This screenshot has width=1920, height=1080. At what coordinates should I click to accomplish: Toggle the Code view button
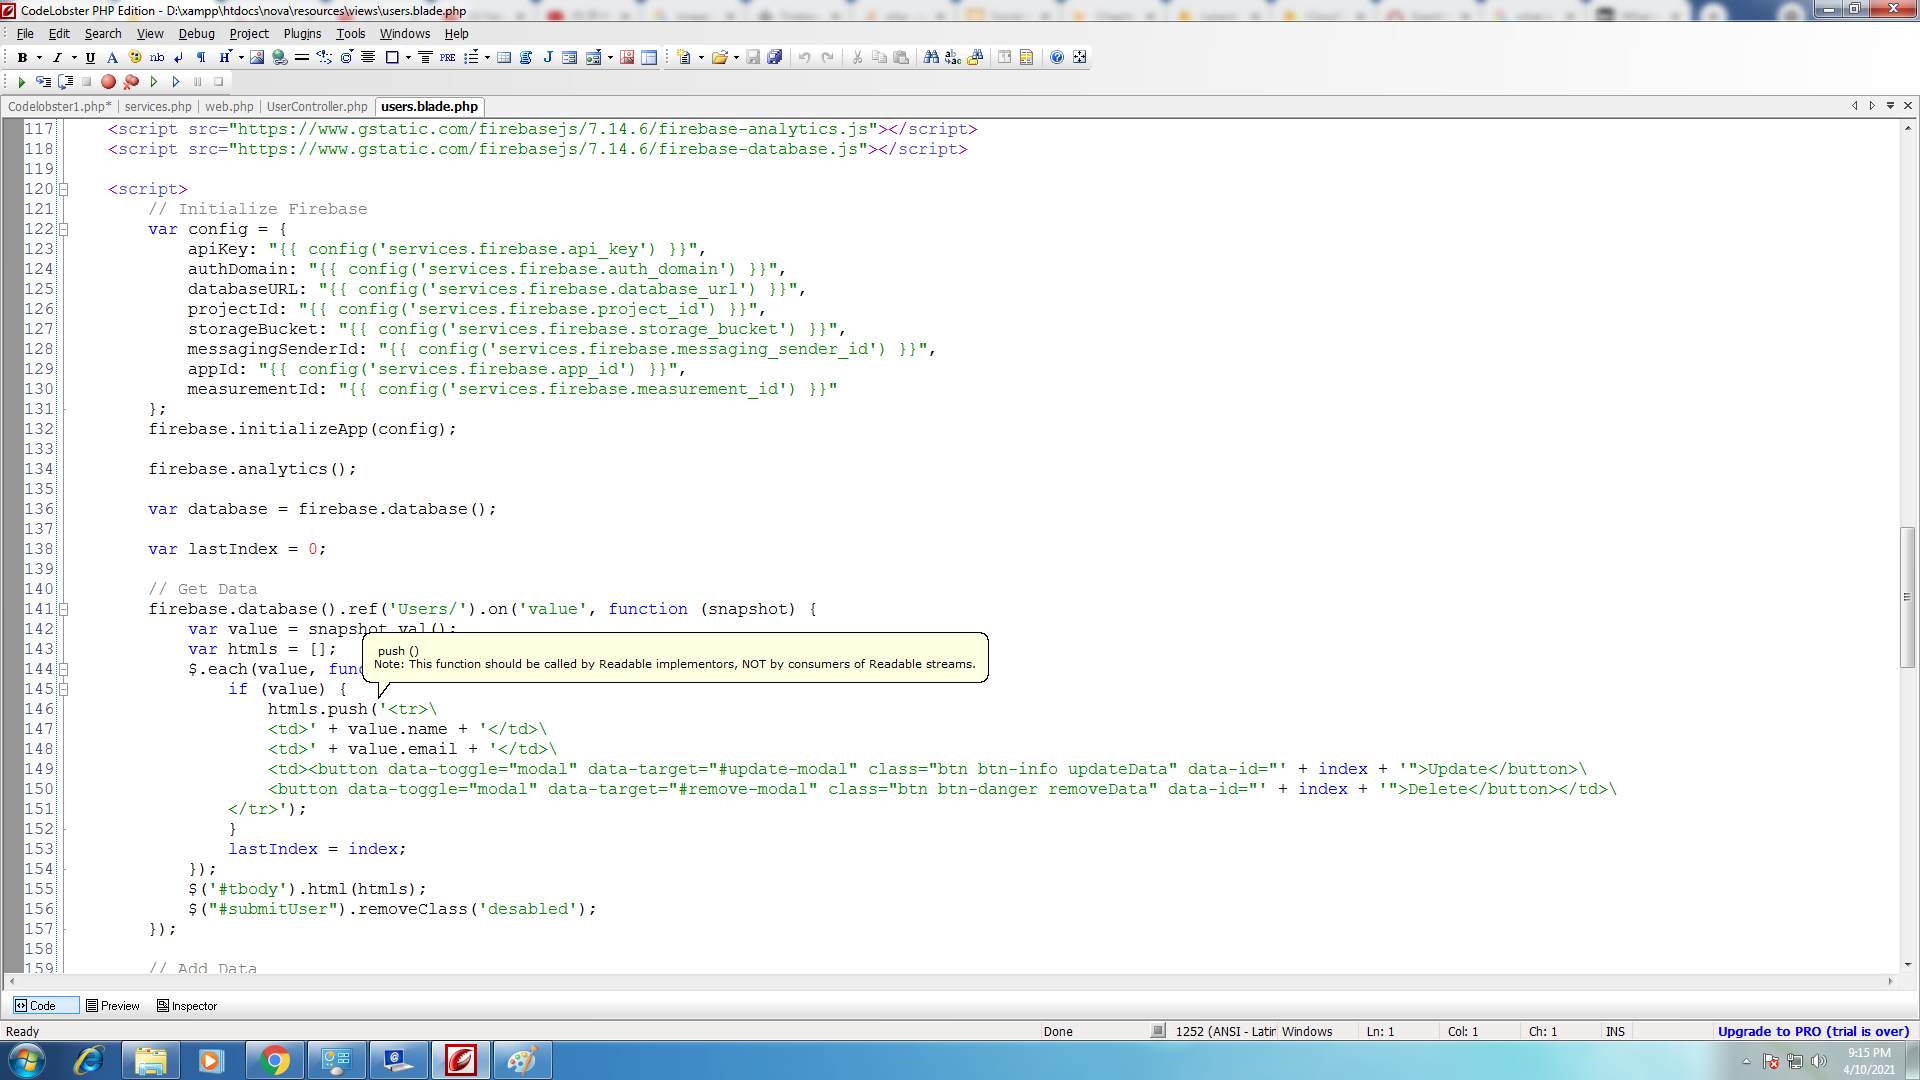tap(36, 1005)
